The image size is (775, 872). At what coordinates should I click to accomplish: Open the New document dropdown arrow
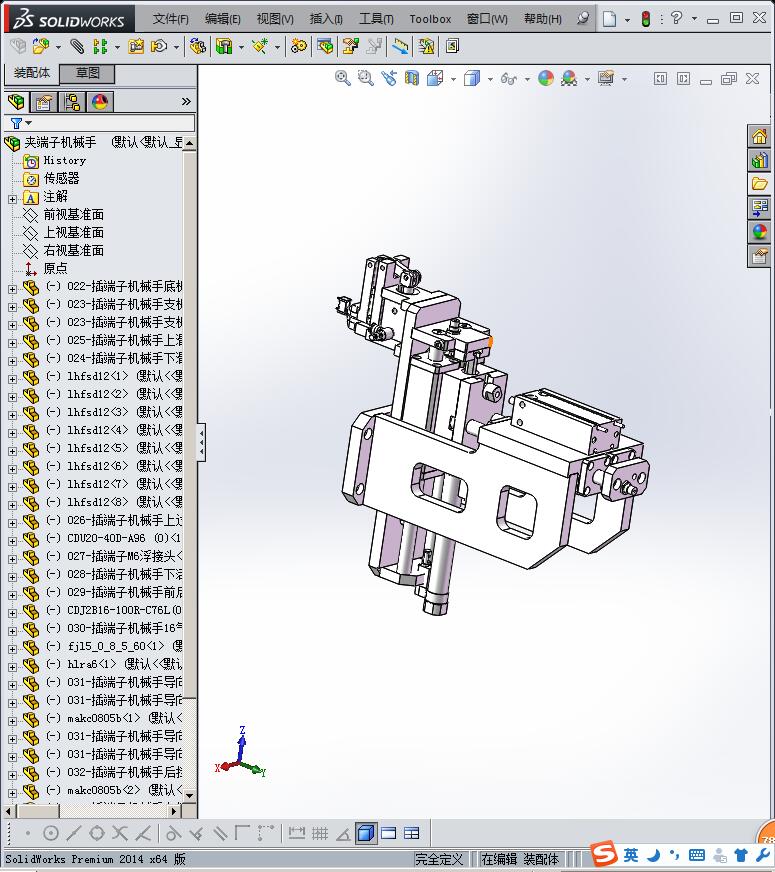627,19
